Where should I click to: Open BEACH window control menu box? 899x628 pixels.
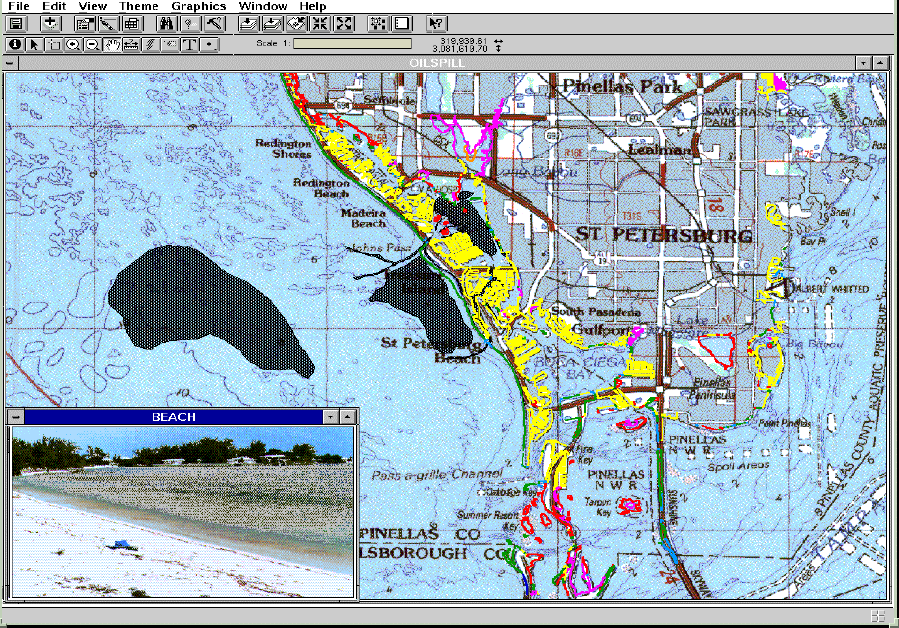(x=16, y=417)
